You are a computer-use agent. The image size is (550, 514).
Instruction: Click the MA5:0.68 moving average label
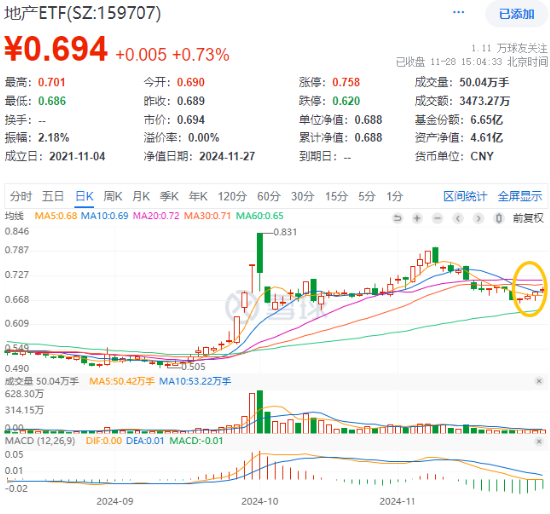click(56, 216)
